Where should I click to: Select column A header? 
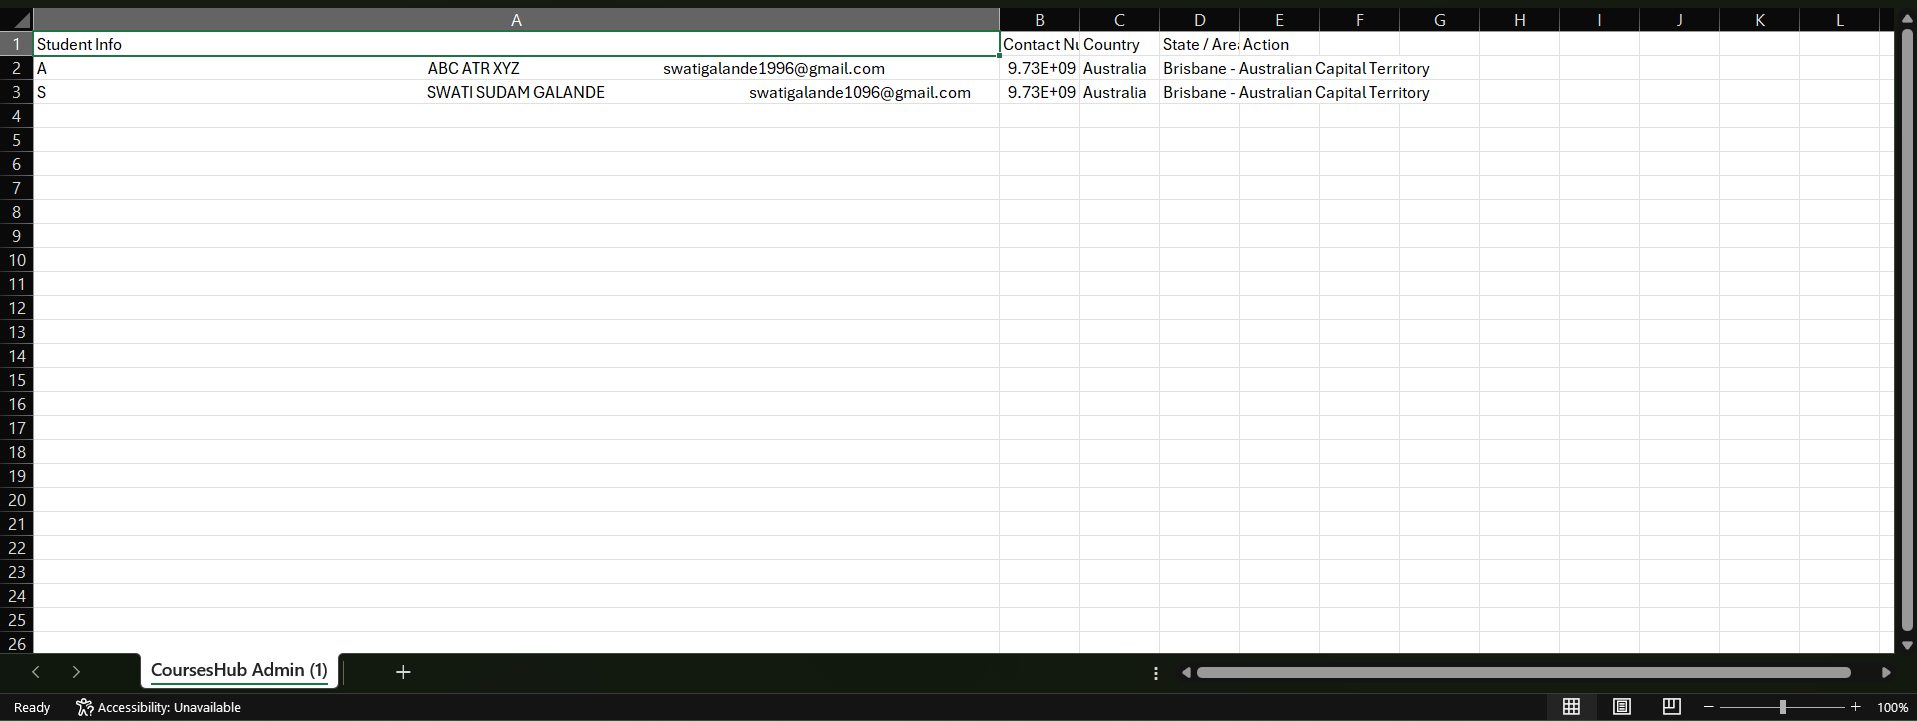point(516,20)
